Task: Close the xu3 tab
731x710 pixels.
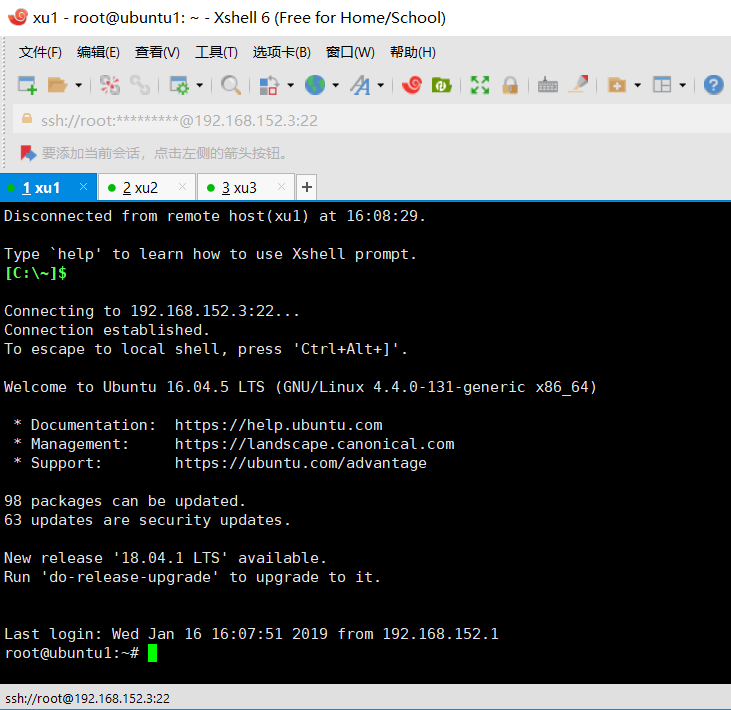Action: coord(281,187)
